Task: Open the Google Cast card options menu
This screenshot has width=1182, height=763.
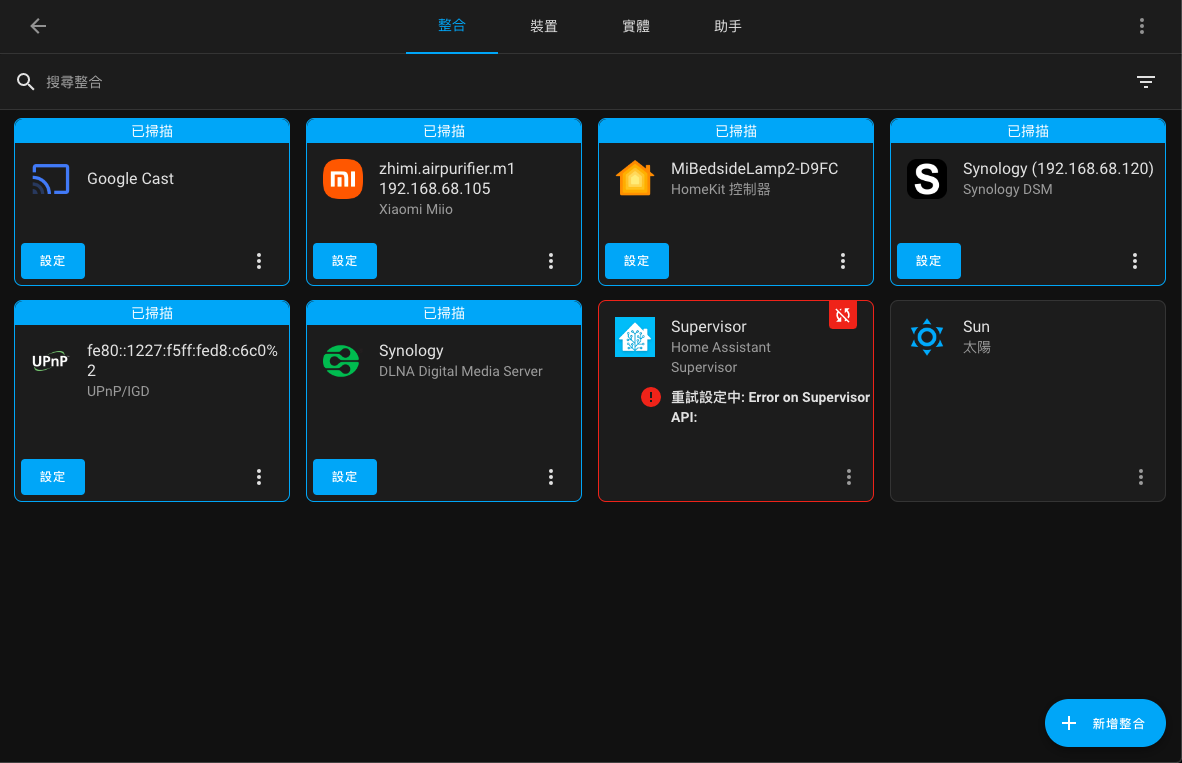Action: (x=259, y=261)
